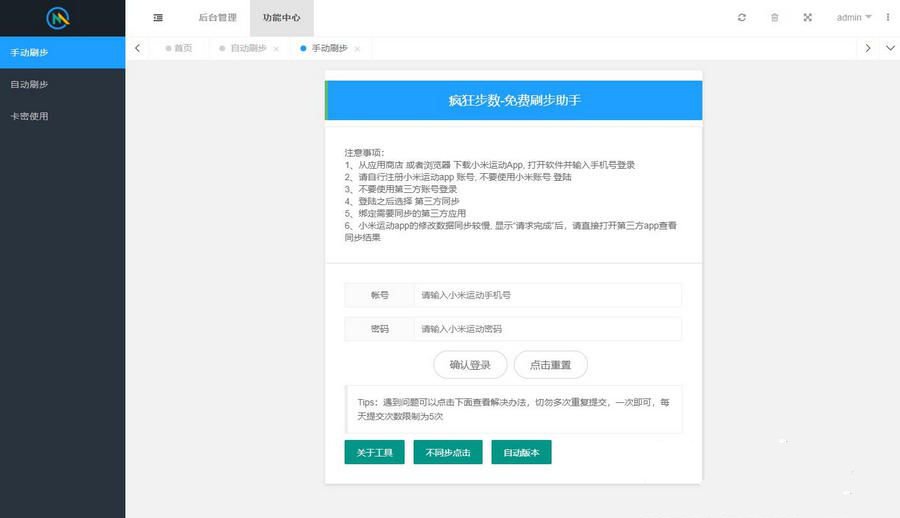This screenshot has width=900, height=518.
Task: Select 自动刷步 in the sidebar
Action: coord(63,84)
